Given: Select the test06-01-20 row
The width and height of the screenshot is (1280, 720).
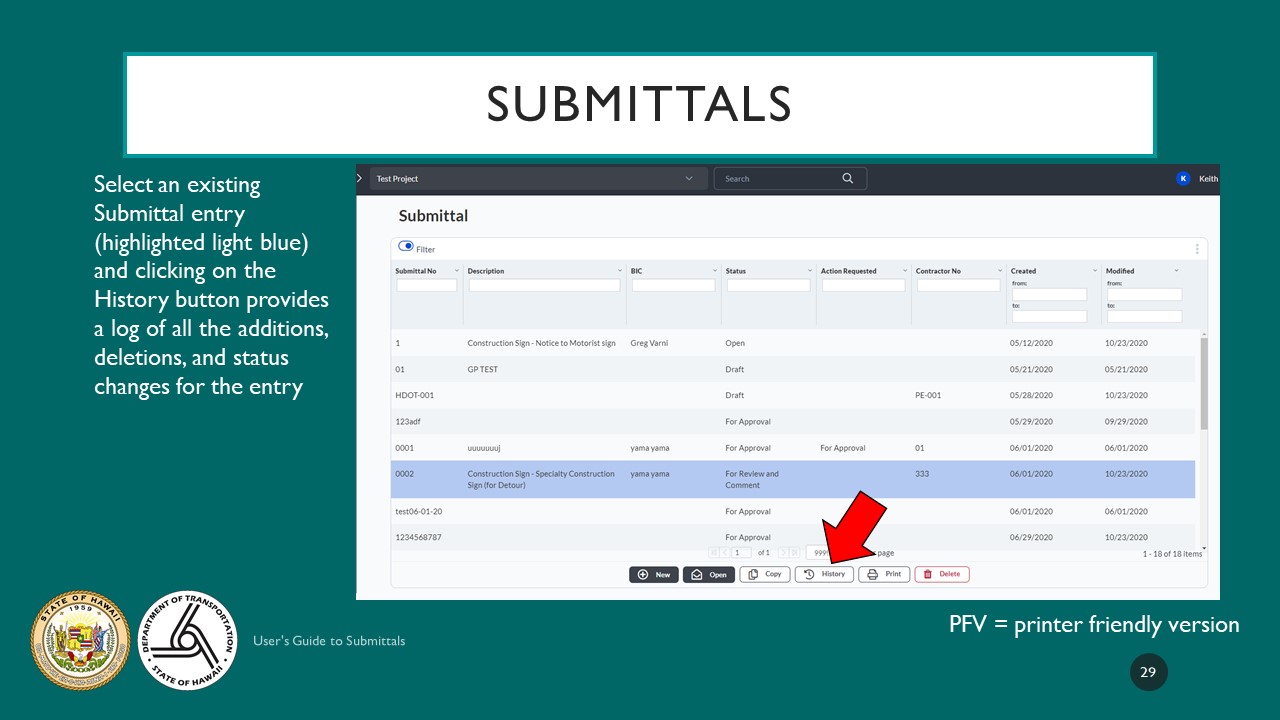Looking at the screenshot, I should 793,511.
